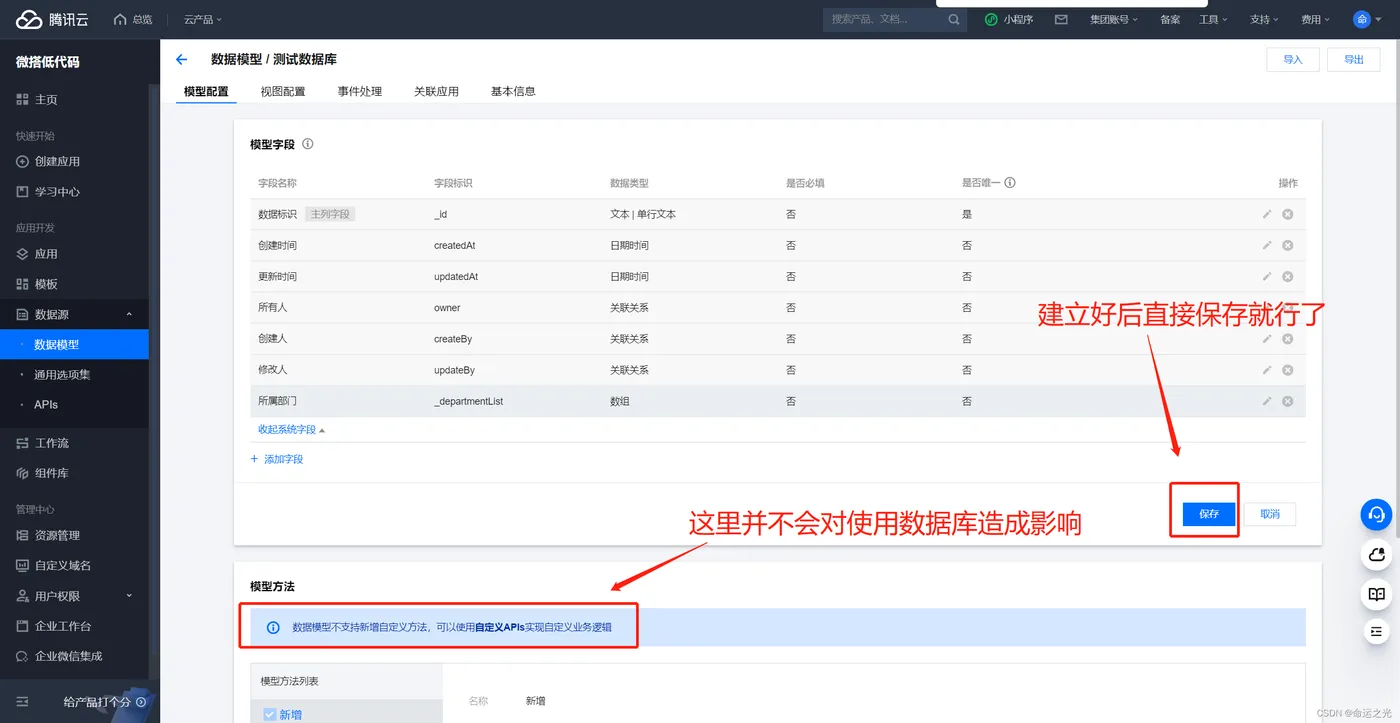The image size is (1400, 723).
Task: Open the mail messages icon
Action: [1061, 19]
